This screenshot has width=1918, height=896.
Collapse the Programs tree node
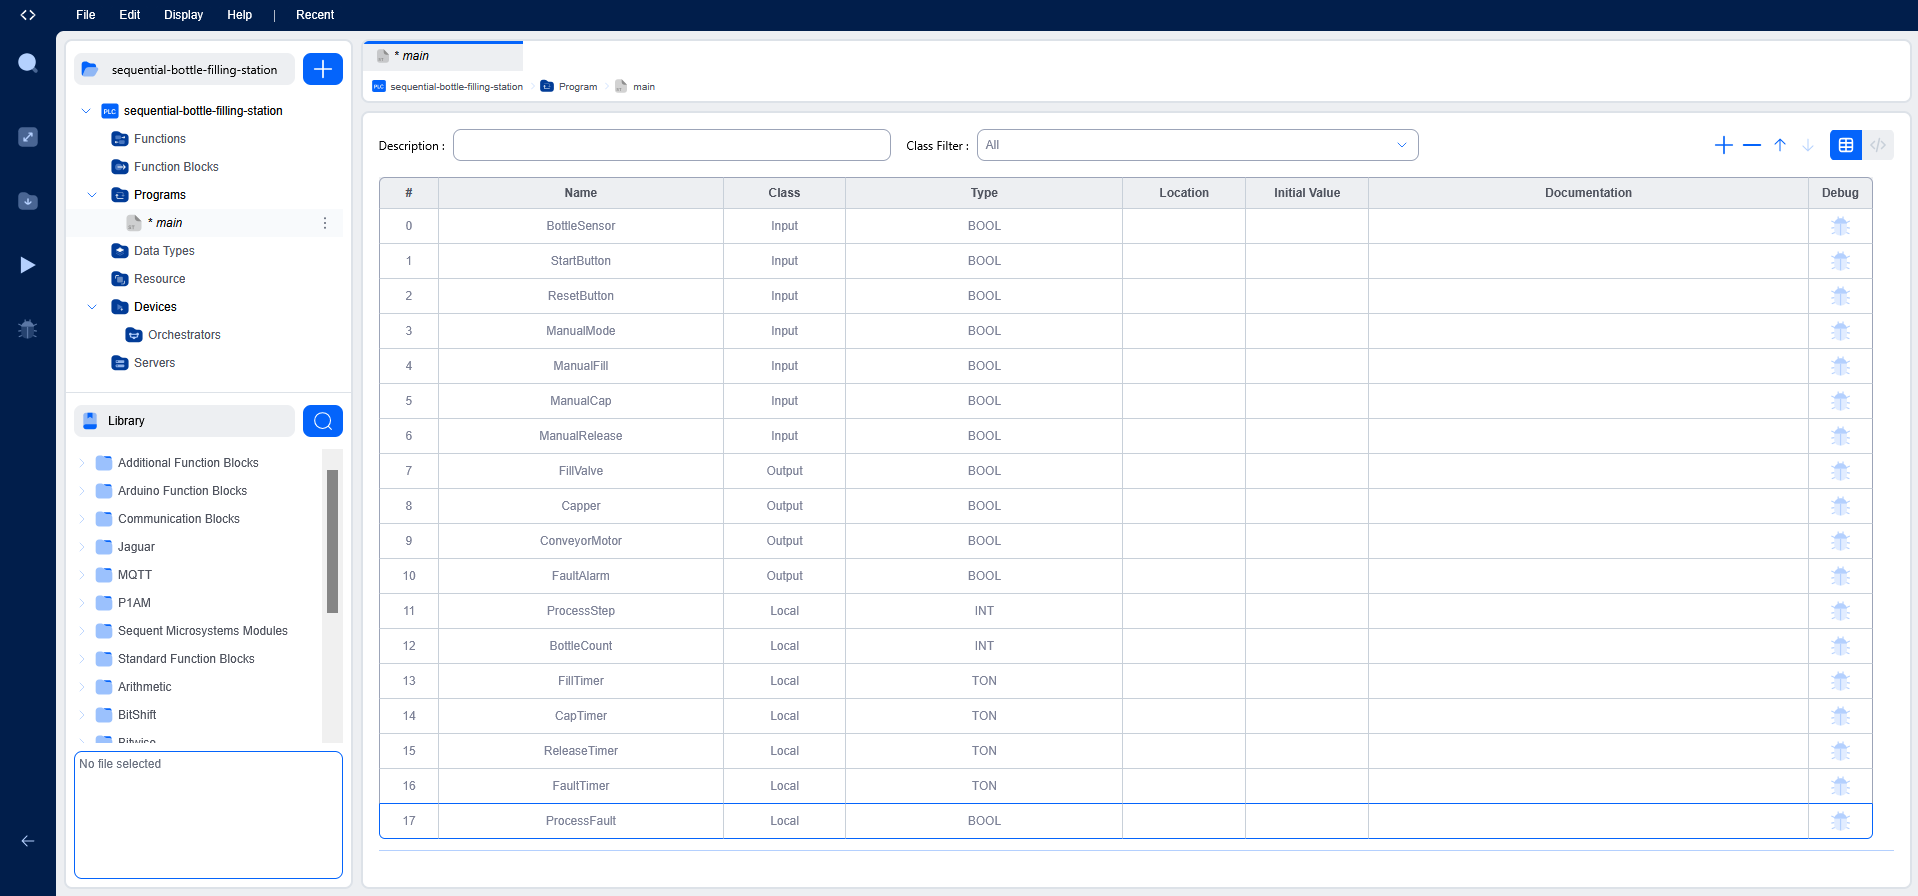click(92, 195)
